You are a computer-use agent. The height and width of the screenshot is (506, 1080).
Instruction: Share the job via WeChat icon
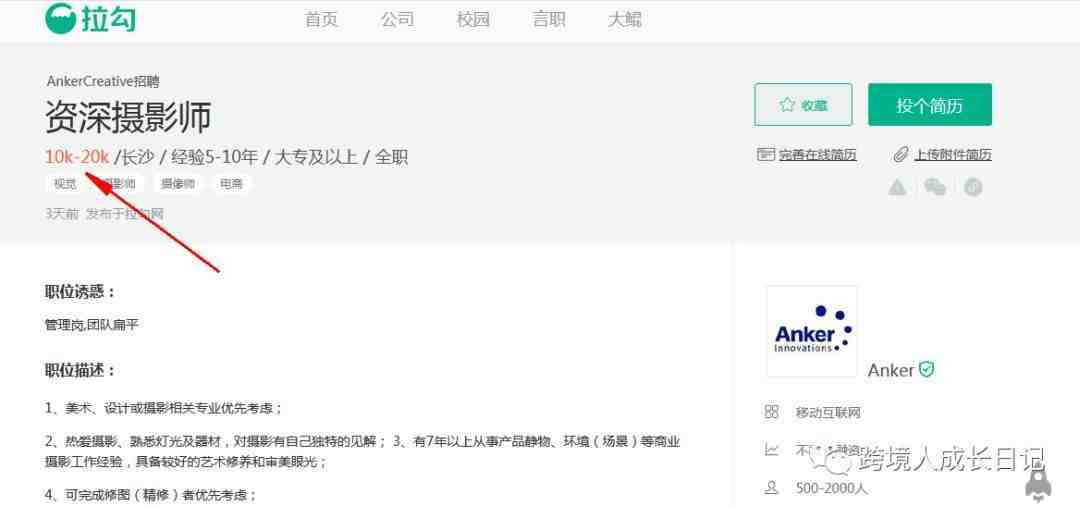click(935, 187)
